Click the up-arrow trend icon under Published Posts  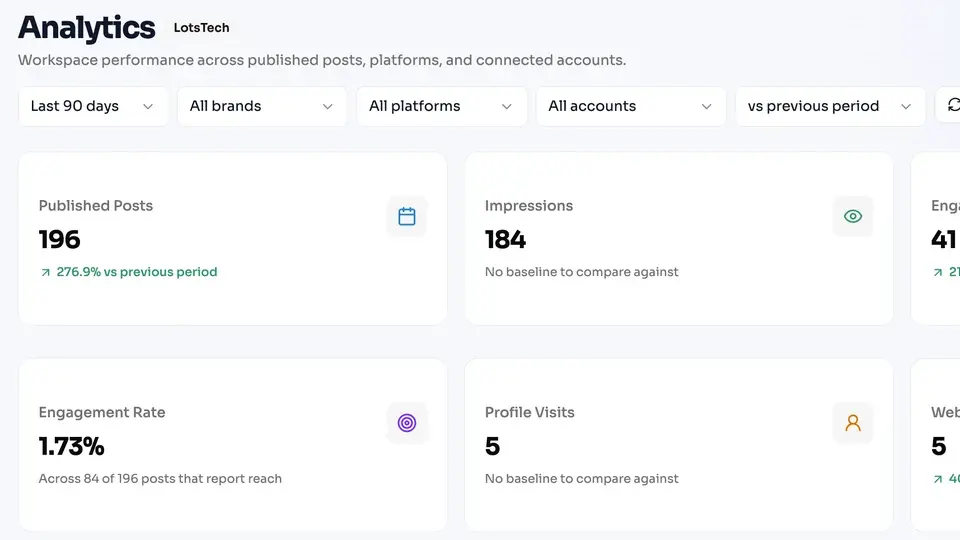45,272
